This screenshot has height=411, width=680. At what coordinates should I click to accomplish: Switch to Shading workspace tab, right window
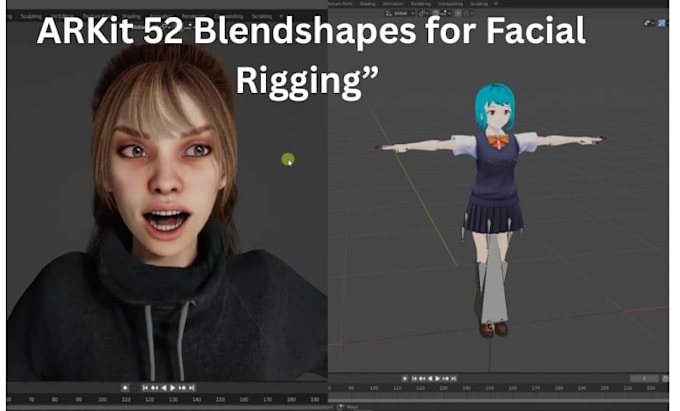click(x=367, y=4)
